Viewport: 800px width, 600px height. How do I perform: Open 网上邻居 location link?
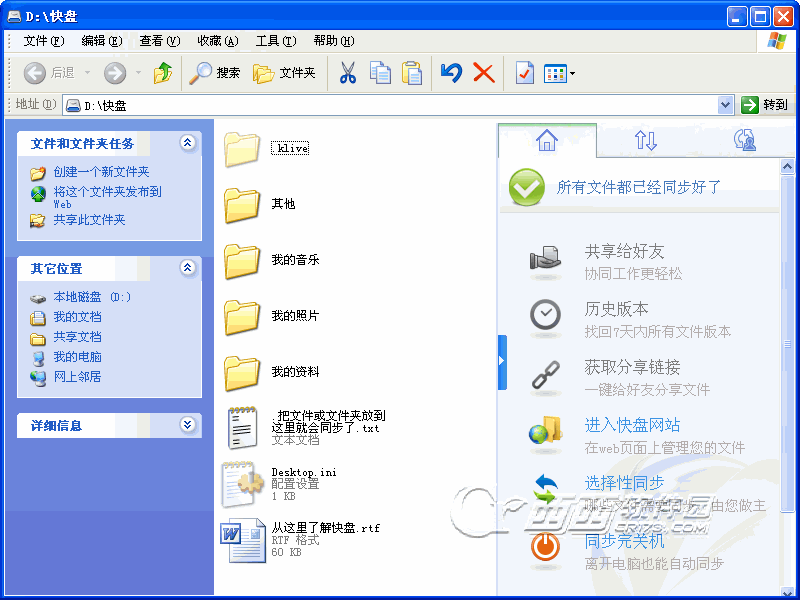pyautogui.click(x=78, y=377)
